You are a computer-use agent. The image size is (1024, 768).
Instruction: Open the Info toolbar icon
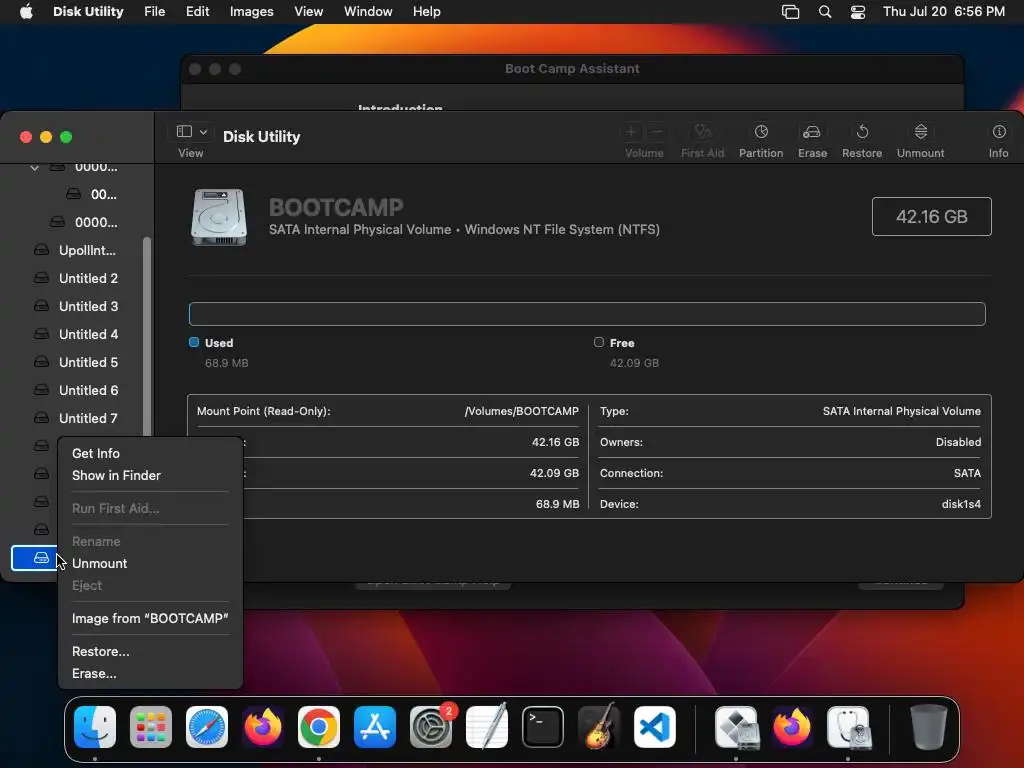pyautogui.click(x=999, y=132)
